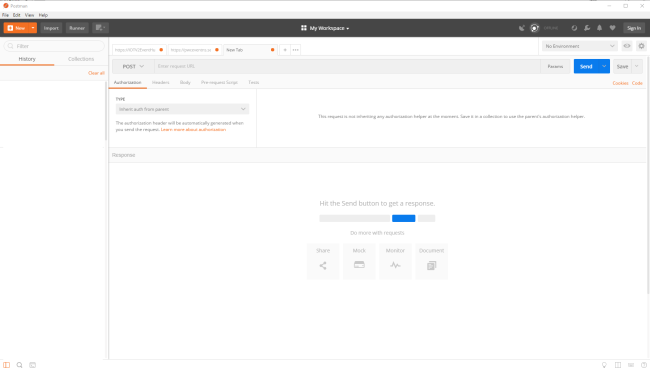650x369 pixels.
Task: Click the blue Send button
Action: point(586,66)
